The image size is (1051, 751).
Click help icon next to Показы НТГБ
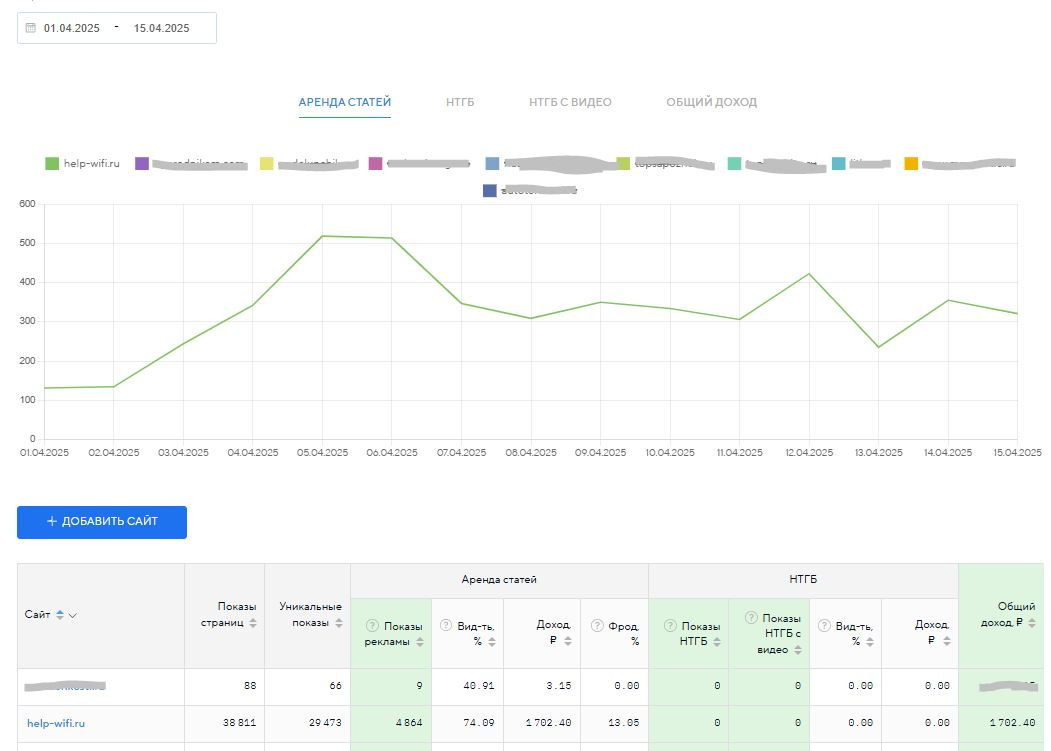[670, 626]
